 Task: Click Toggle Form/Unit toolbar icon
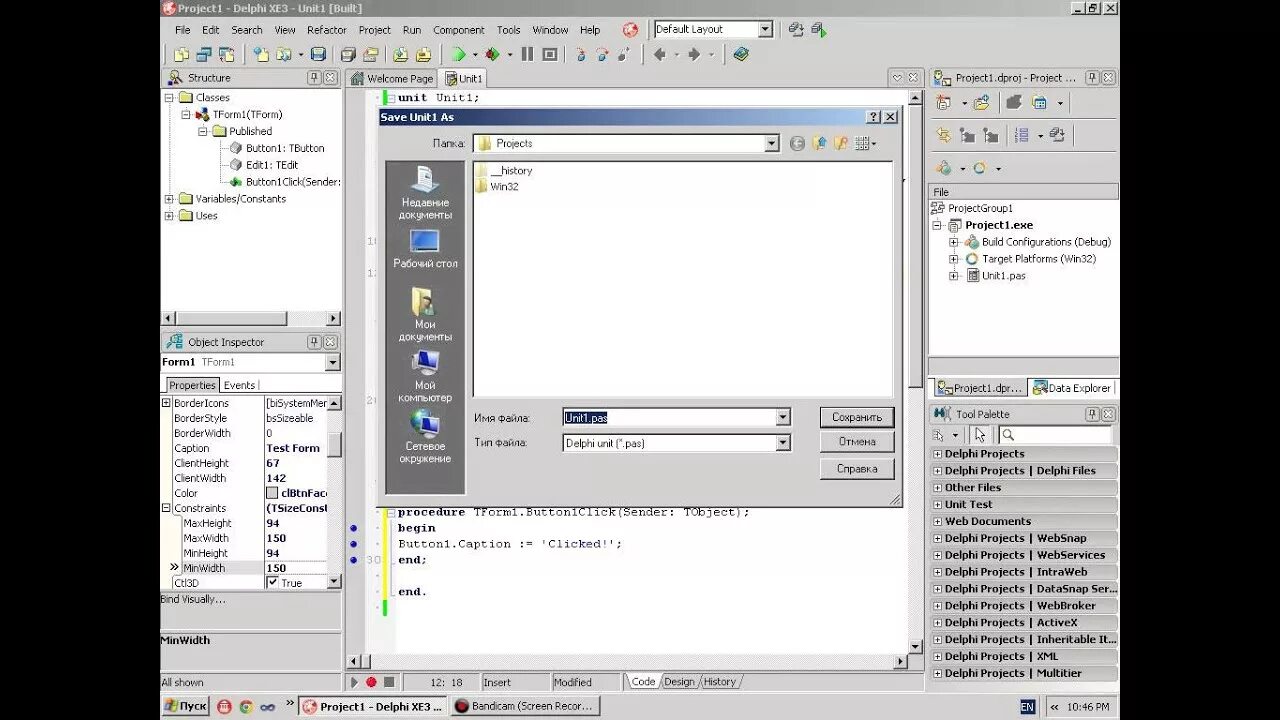[227, 54]
